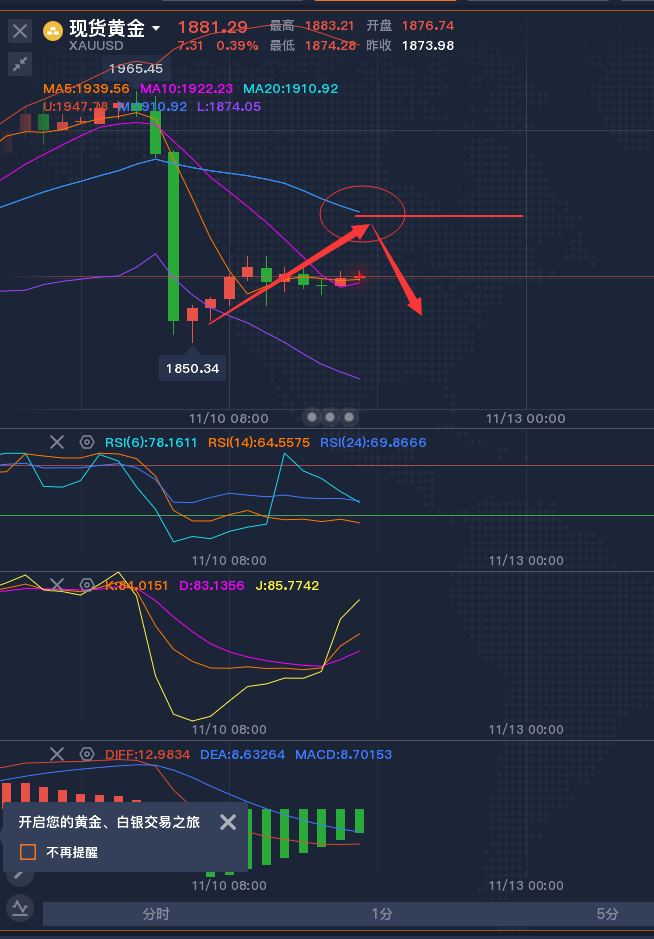Click the L:1874.05 Bollinger label
This screenshot has height=939, width=654.
click(229, 107)
